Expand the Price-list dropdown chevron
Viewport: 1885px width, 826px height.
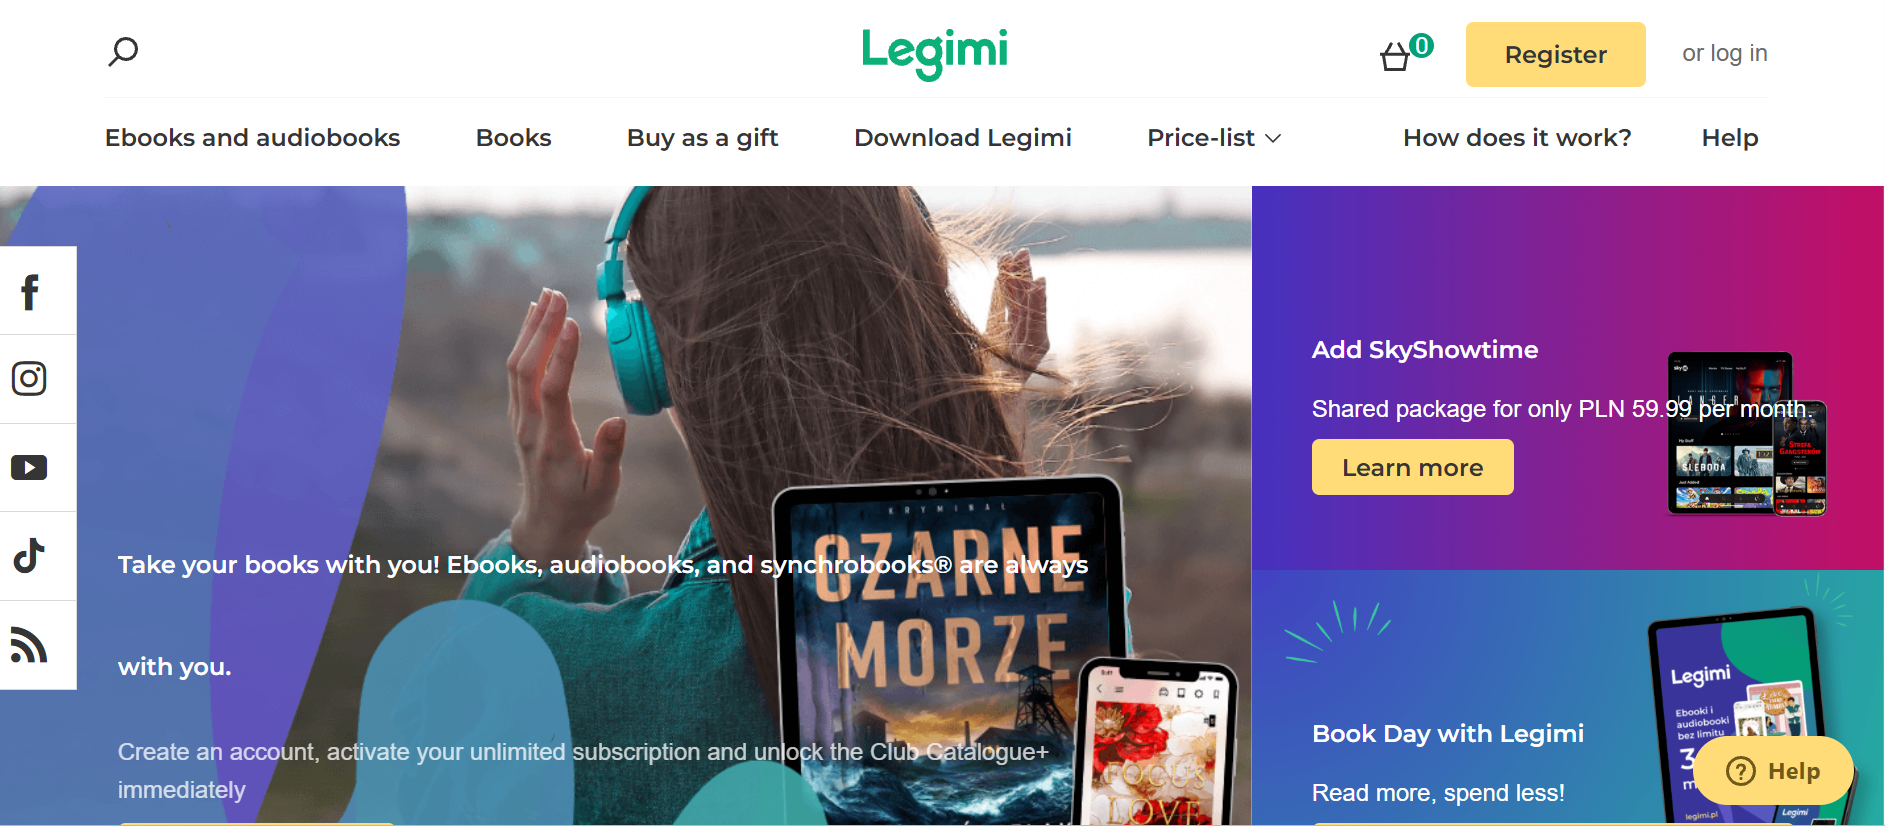(1273, 138)
